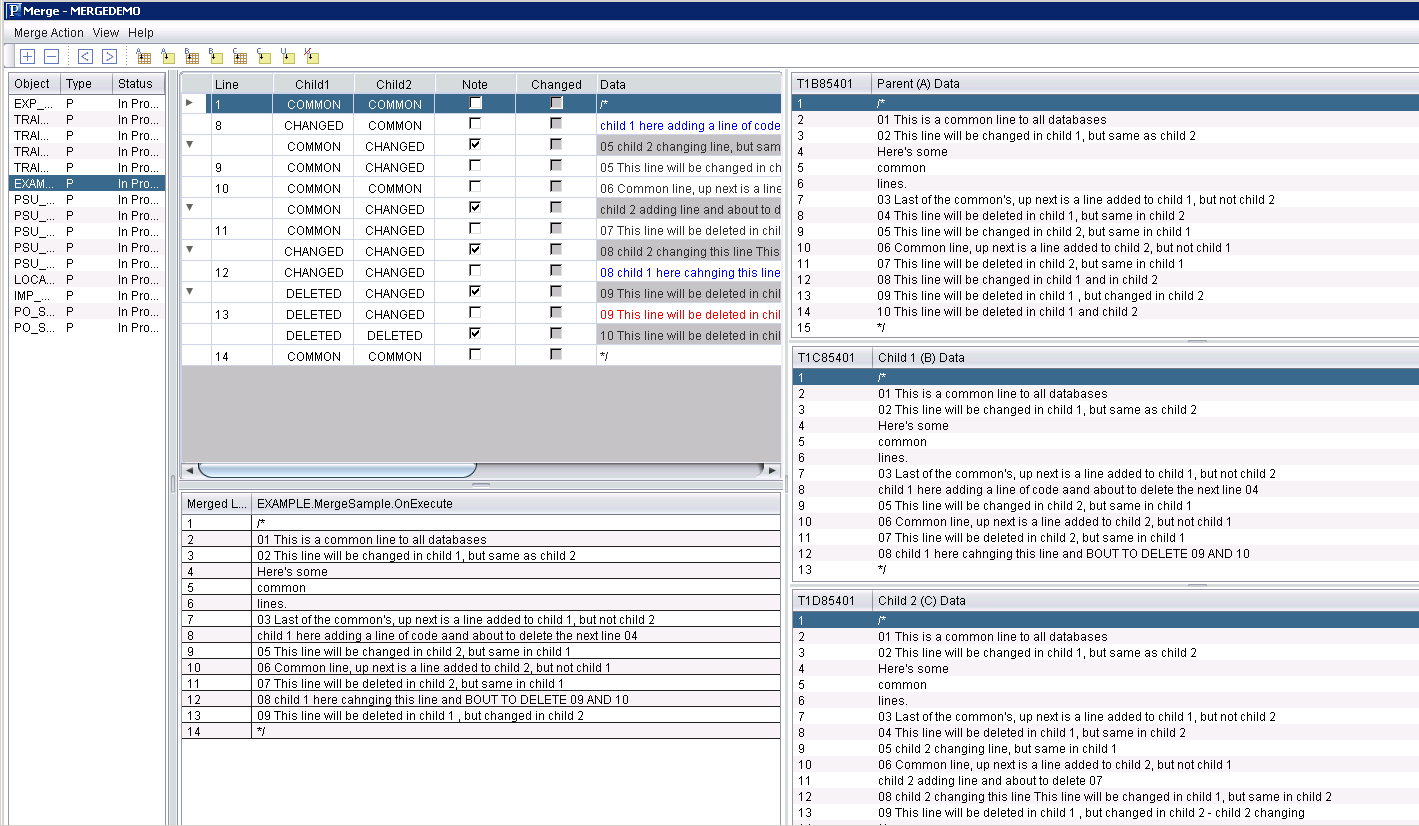The image size is (1419, 826).
Task: Select 'child 2 adding line' in Child 2 (C) Data
Action: (x=1105, y=781)
